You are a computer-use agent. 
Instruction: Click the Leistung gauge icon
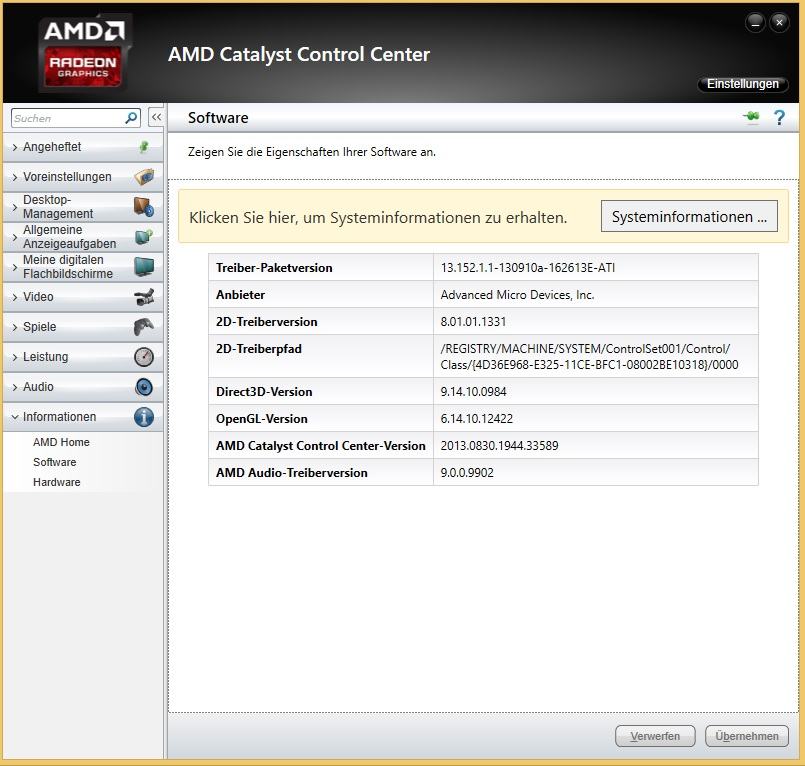point(144,357)
